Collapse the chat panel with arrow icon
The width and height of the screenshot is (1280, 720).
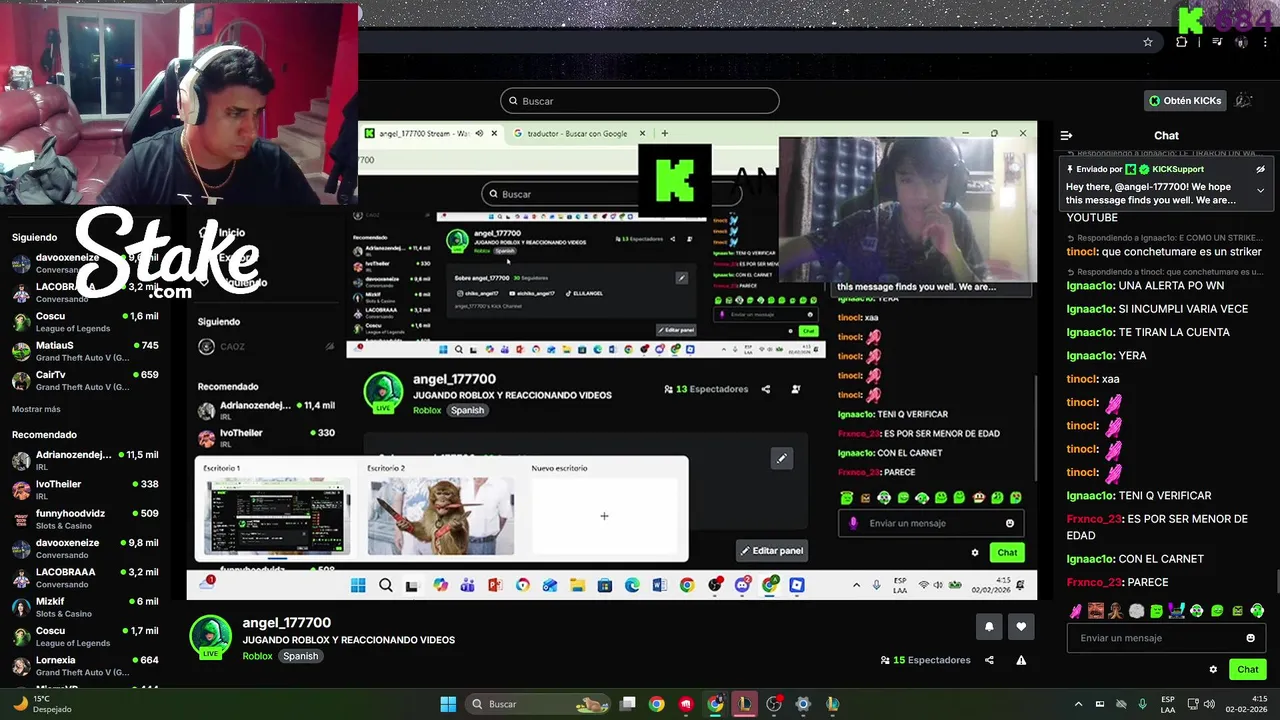(x=1066, y=135)
